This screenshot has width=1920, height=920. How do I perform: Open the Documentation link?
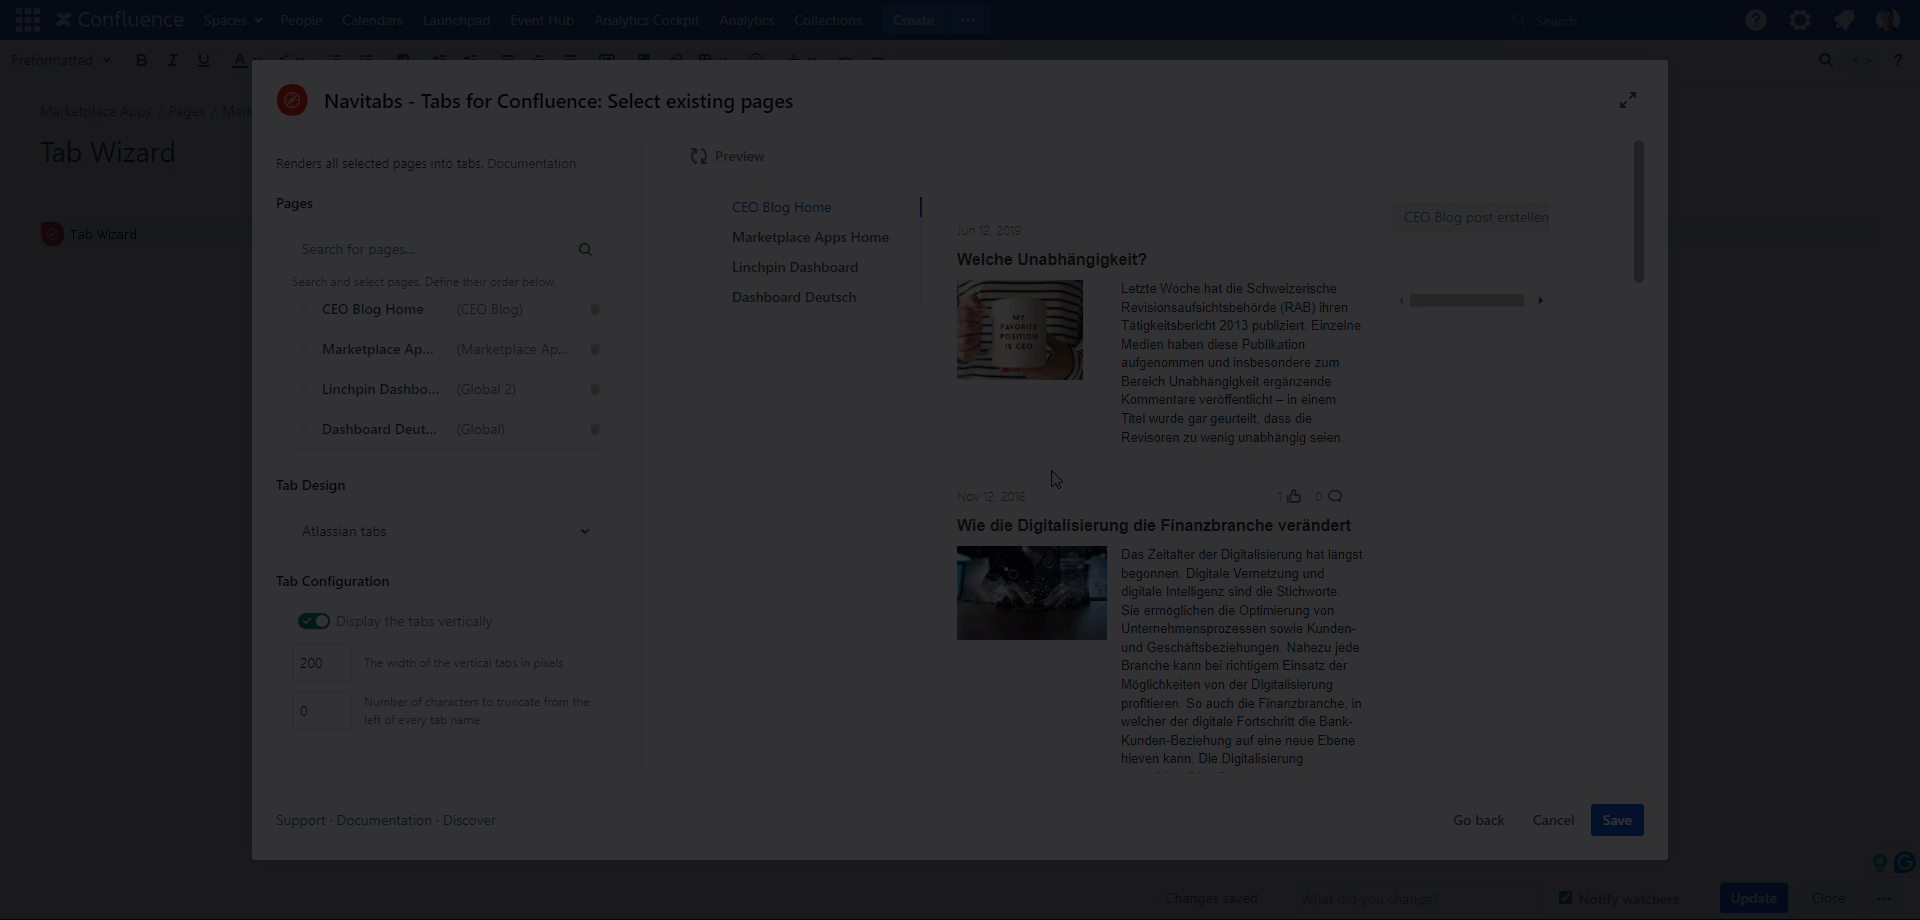[x=384, y=820]
